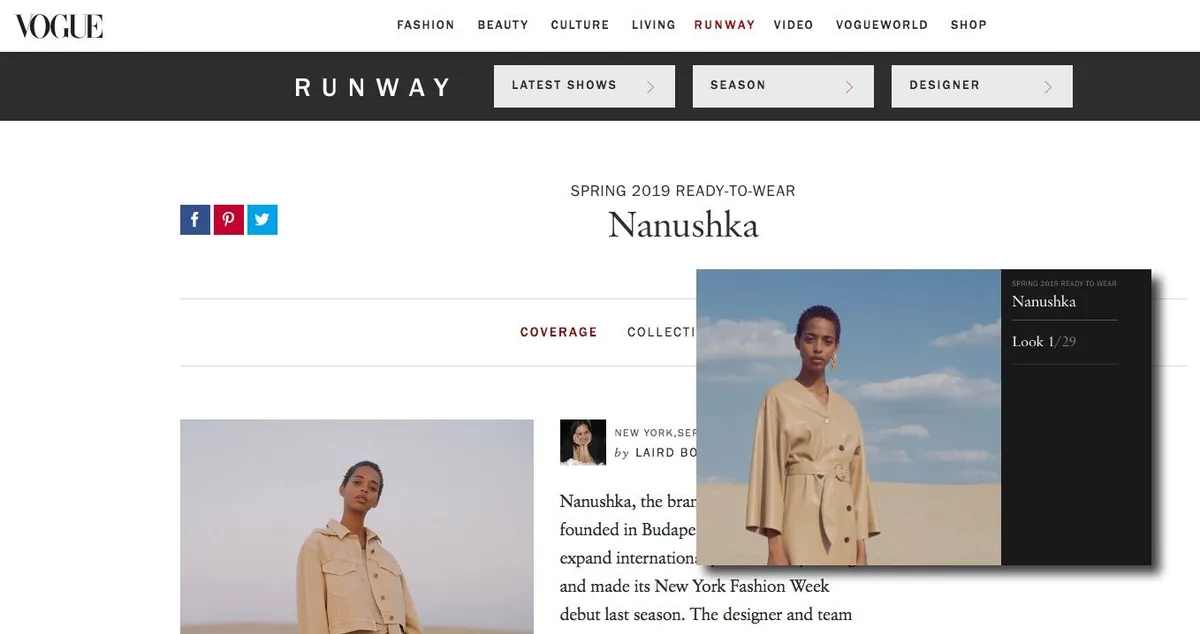Click Laird's author avatar photo
Viewport: 1200px width, 634px height.
[583, 442]
